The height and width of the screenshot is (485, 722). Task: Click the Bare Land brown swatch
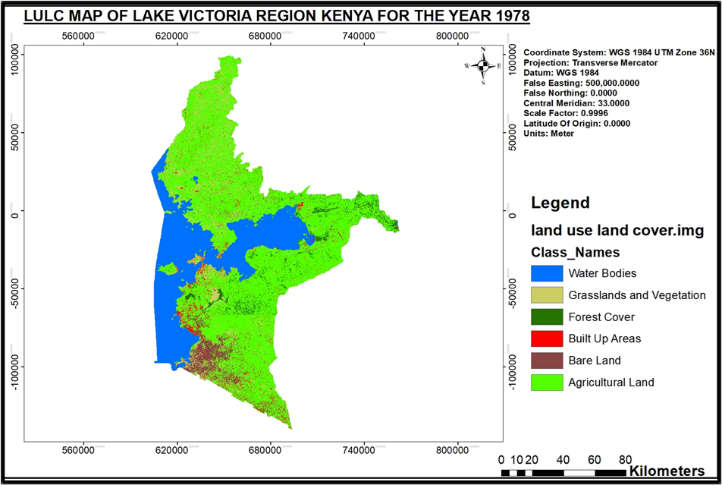(x=547, y=361)
